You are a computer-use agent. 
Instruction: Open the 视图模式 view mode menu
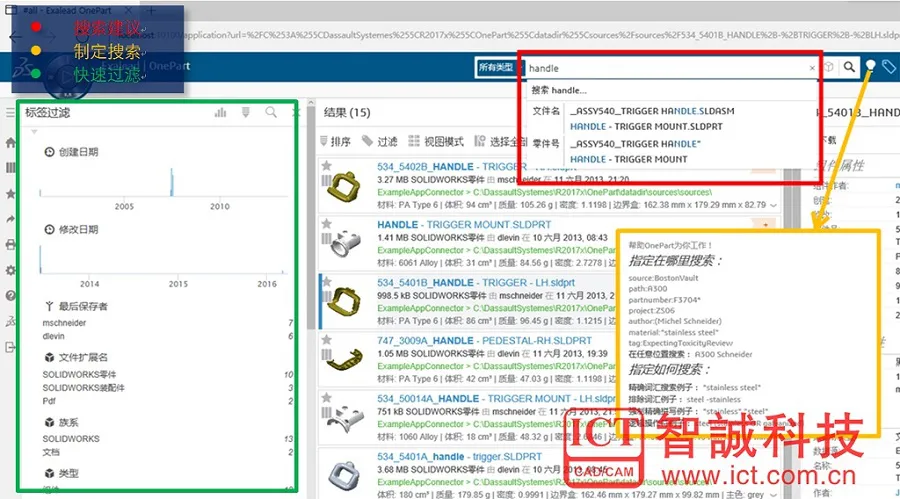click(436, 141)
